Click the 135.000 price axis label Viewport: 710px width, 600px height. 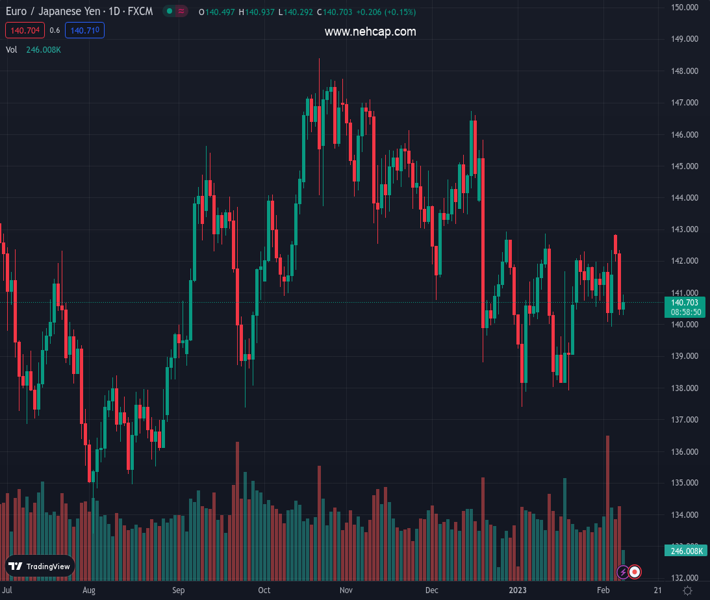point(685,483)
